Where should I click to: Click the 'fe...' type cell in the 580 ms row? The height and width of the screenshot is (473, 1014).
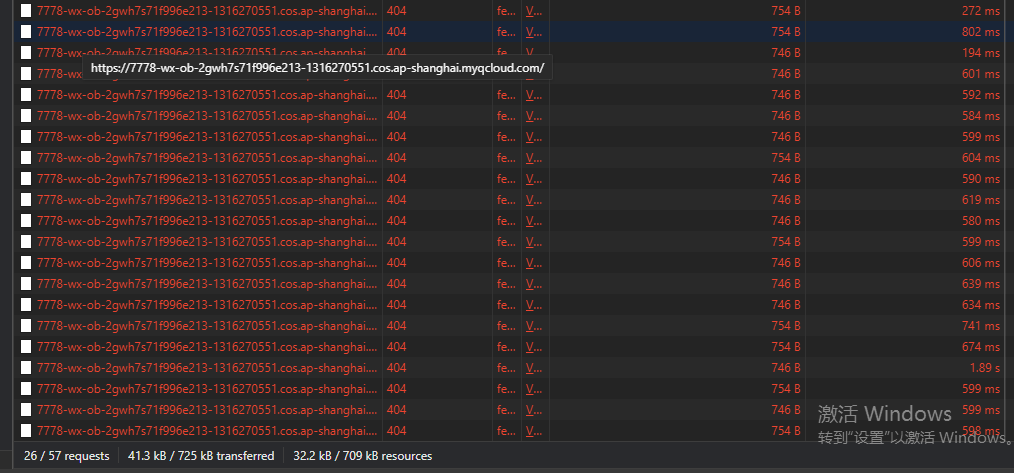click(506, 221)
